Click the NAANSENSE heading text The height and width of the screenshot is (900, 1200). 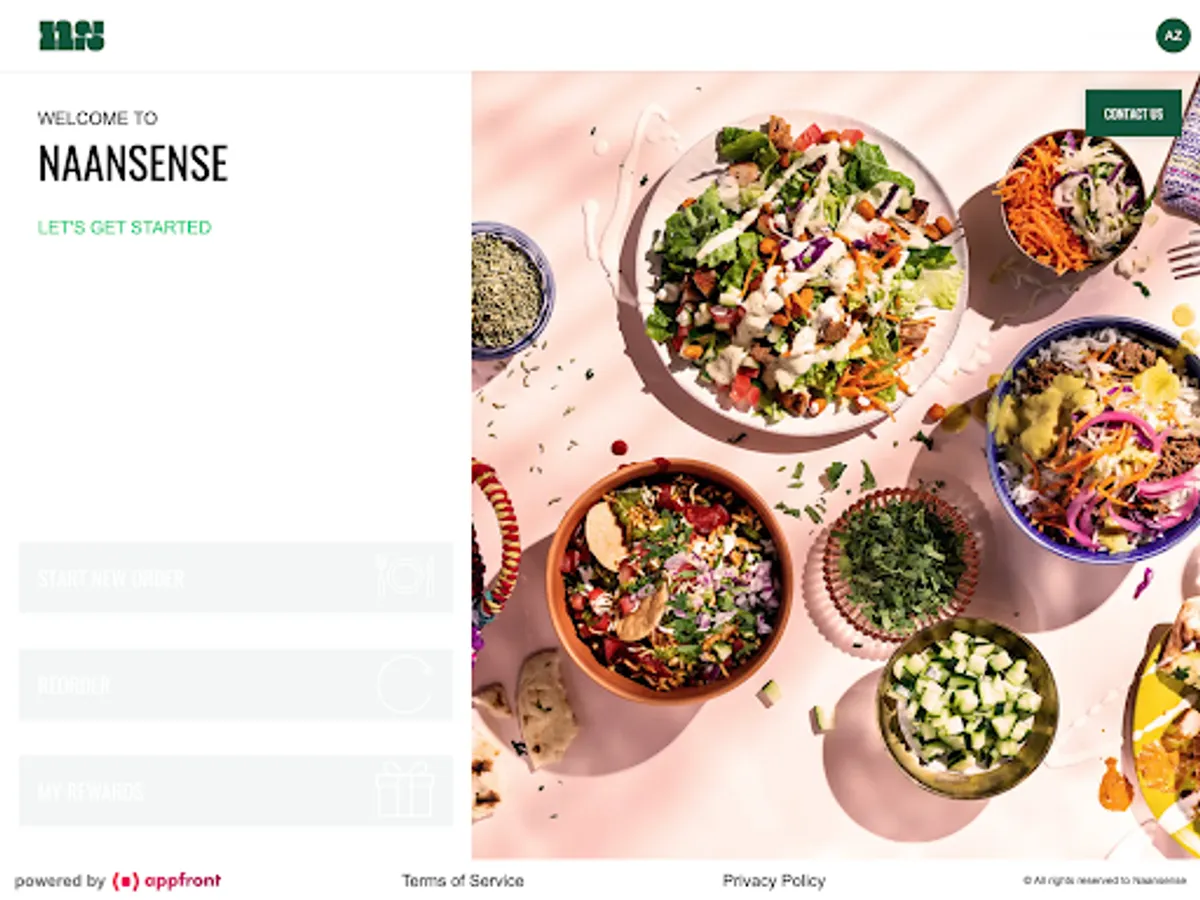click(x=133, y=163)
